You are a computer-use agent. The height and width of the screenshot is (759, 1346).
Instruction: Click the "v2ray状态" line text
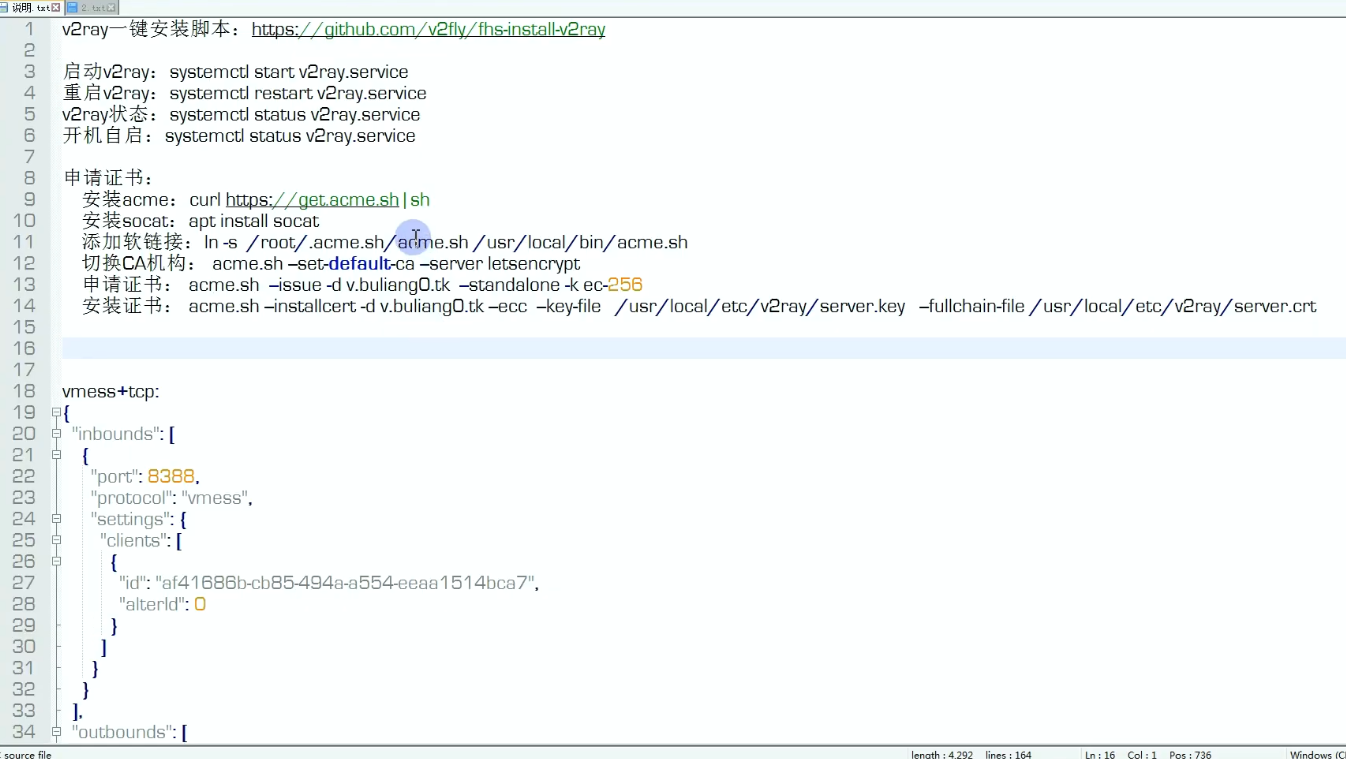click(x=241, y=115)
